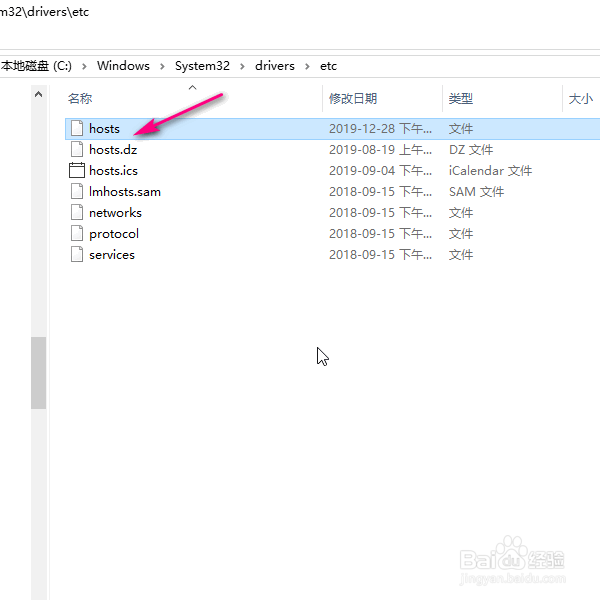The height and width of the screenshot is (600, 600).
Task: Click the protocol file name
Action: tap(114, 234)
